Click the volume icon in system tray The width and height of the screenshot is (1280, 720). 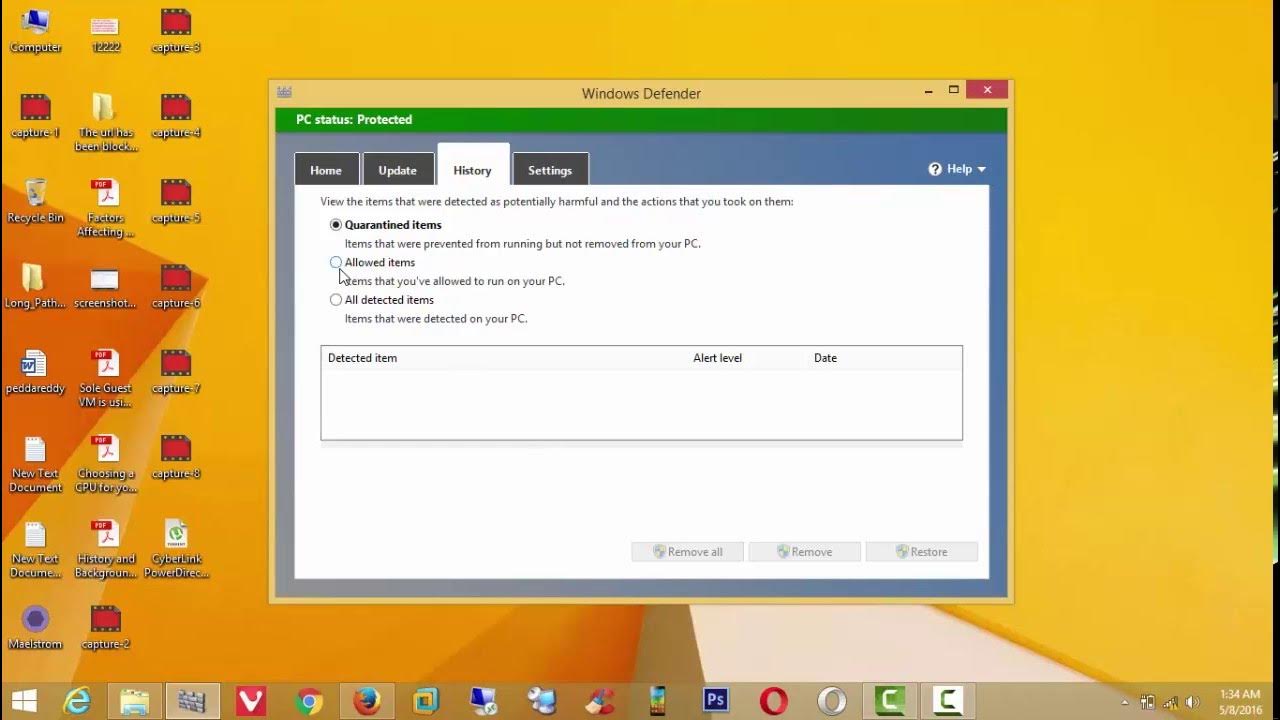[x=1192, y=702]
